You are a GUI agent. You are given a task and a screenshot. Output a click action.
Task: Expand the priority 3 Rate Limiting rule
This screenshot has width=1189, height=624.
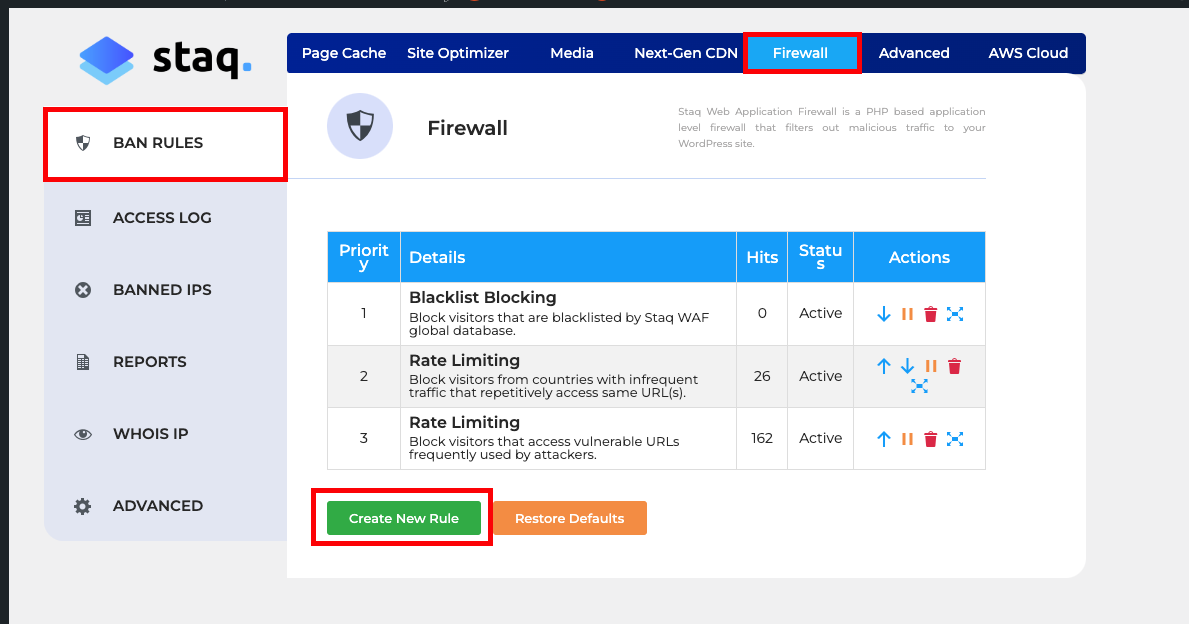point(955,438)
